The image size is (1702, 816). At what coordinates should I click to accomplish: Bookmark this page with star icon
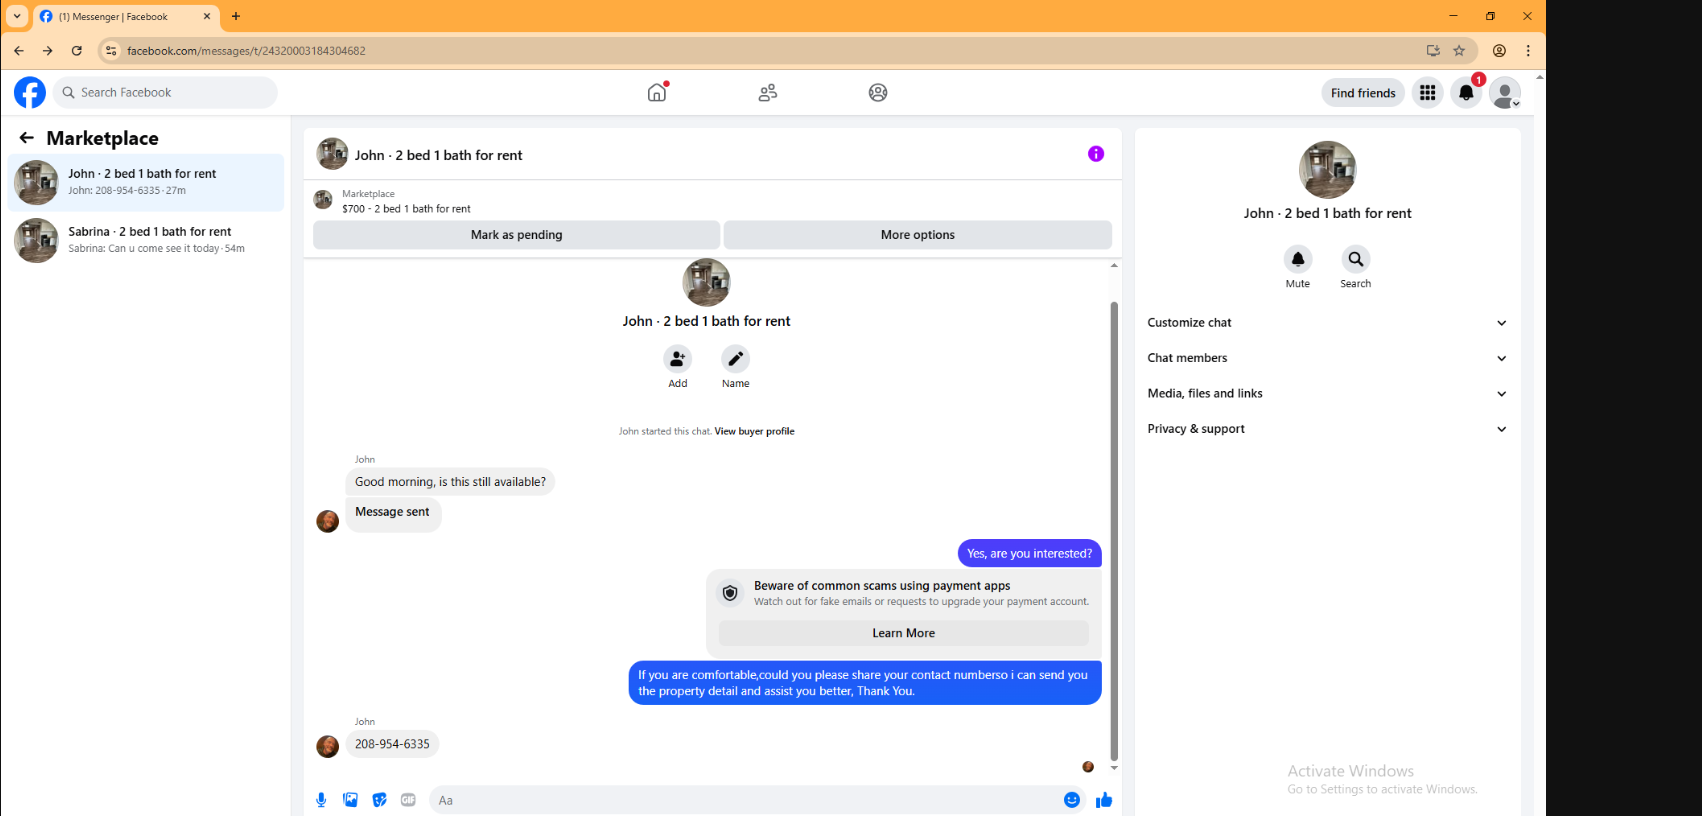click(x=1459, y=51)
